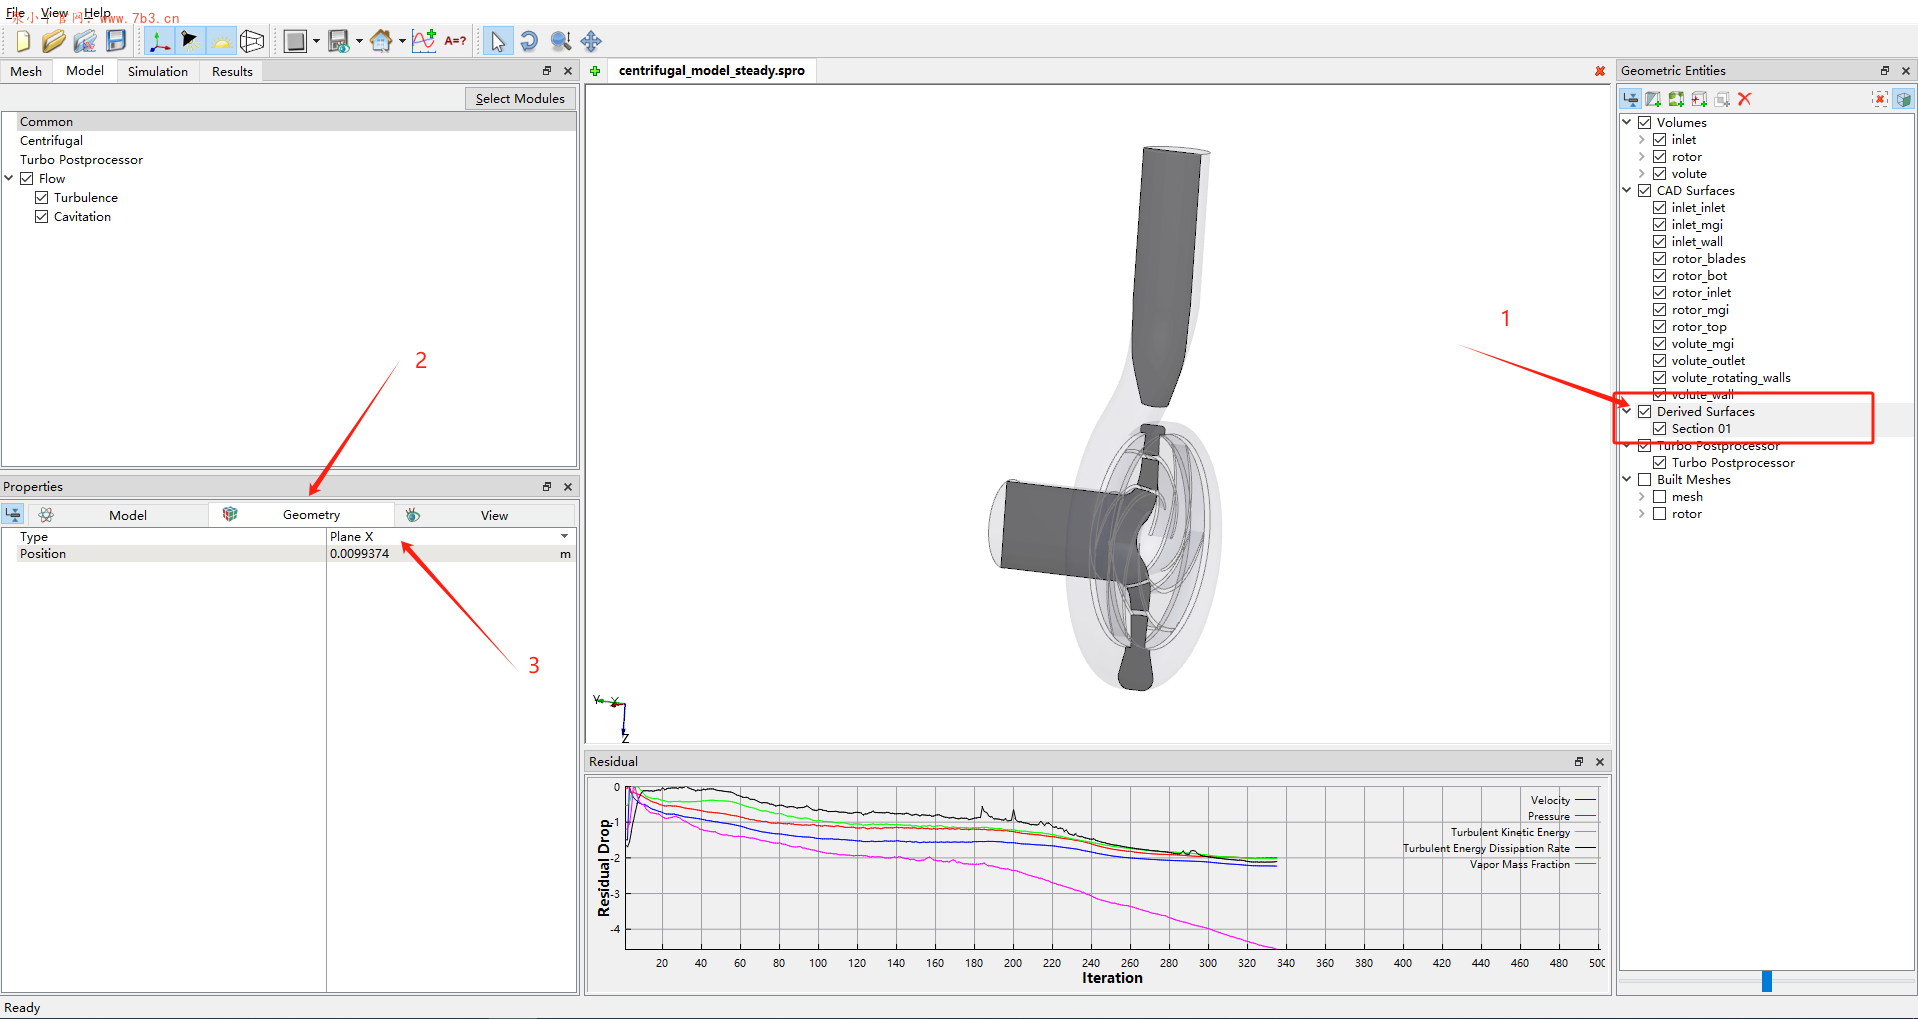Click the Select Modules button

point(519,99)
